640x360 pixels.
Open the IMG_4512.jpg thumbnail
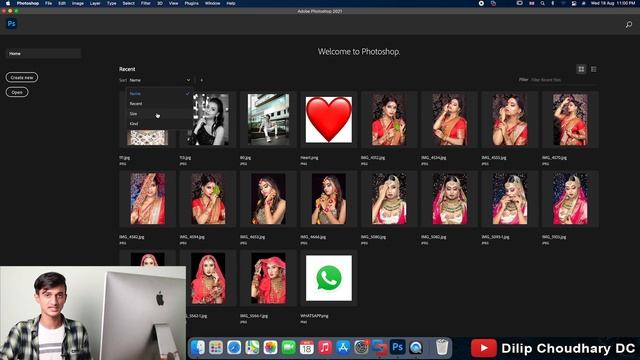[x=389, y=120]
